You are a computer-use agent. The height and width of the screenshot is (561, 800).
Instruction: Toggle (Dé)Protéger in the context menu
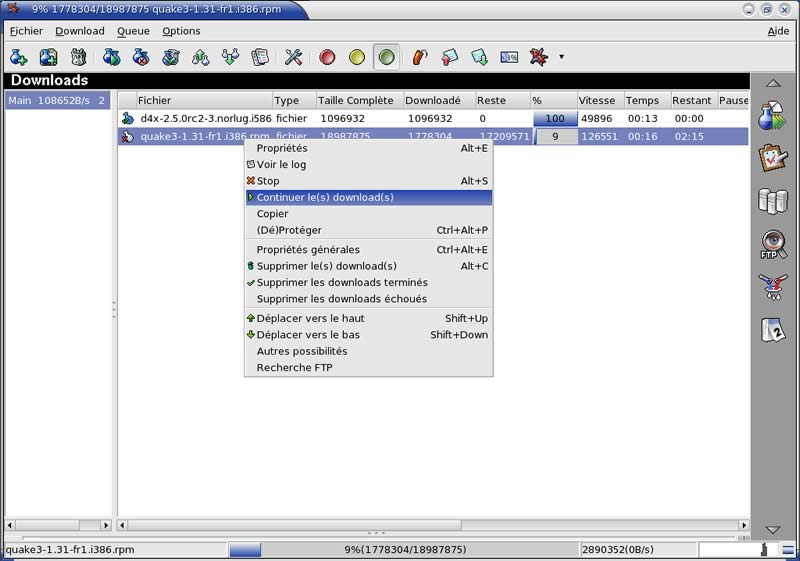(368, 230)
